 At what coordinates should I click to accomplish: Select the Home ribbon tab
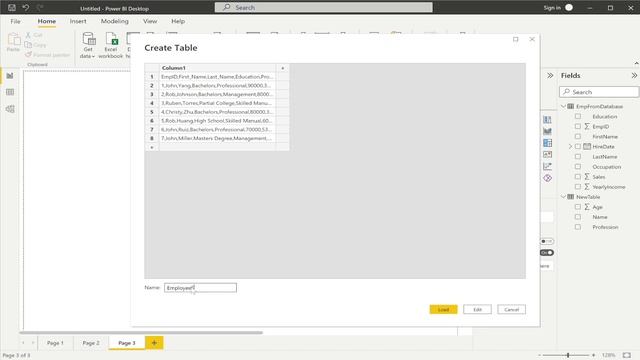point(47,21)
